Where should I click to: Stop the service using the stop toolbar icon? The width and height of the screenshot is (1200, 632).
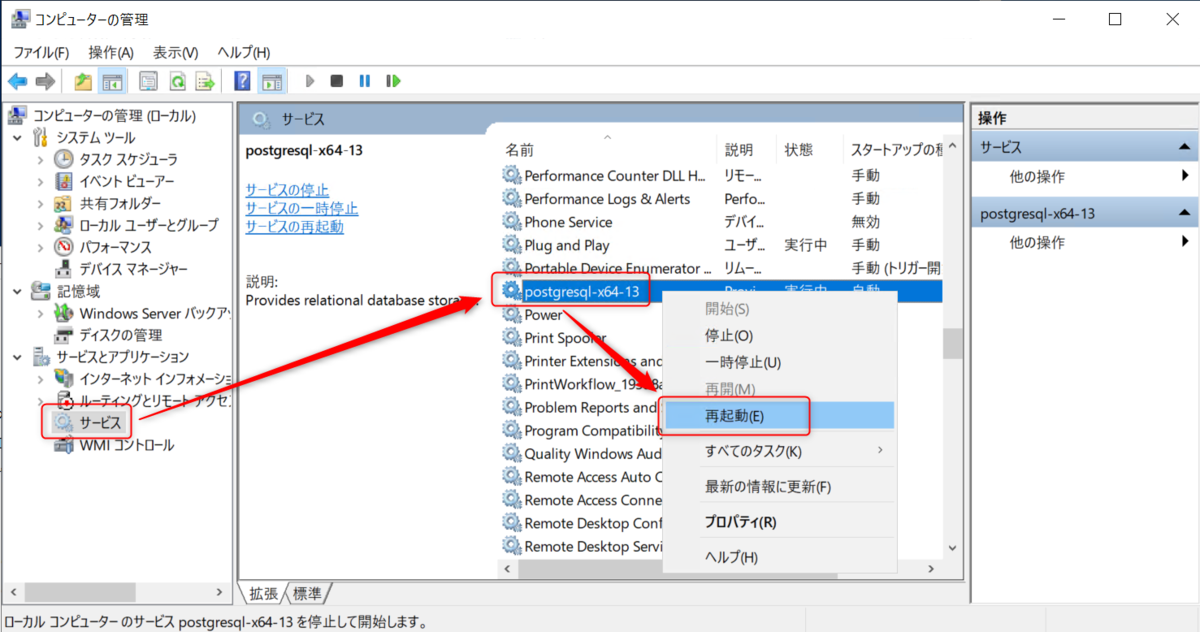[x=337, y=80]
